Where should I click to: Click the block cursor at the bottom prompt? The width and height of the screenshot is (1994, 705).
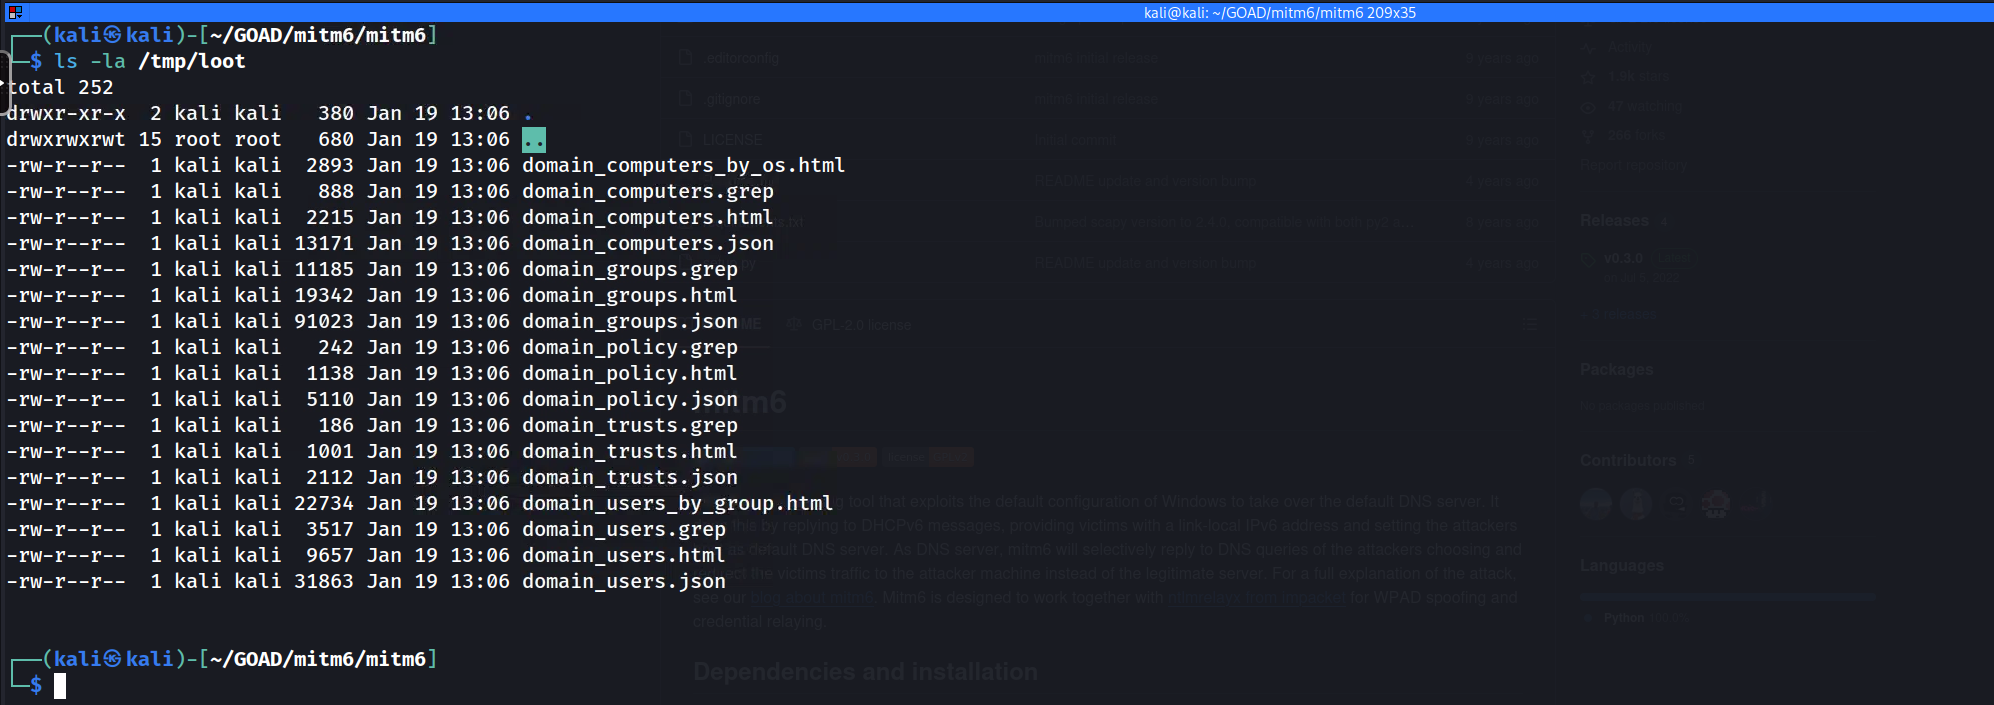point(60,685)
